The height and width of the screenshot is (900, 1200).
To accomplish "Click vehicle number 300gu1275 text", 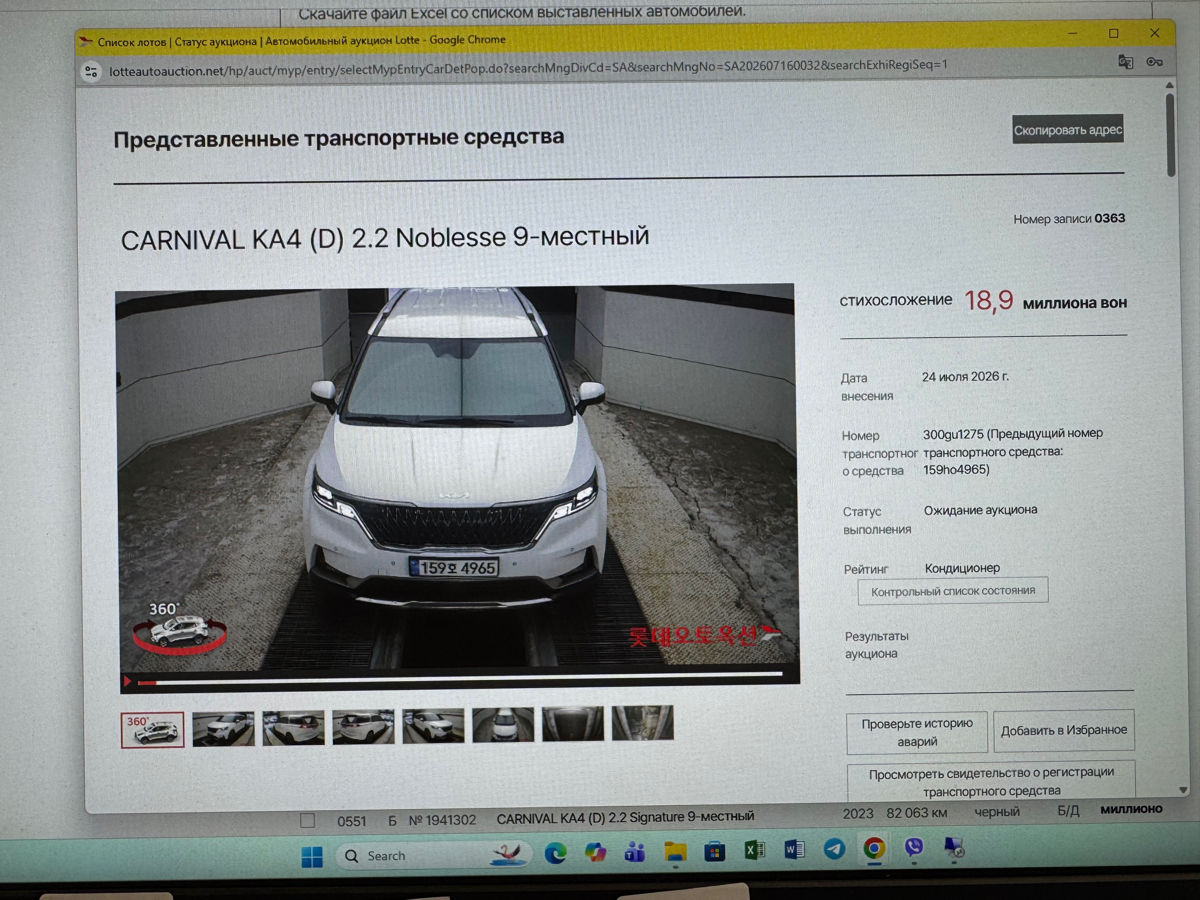I will click(954, 434).
